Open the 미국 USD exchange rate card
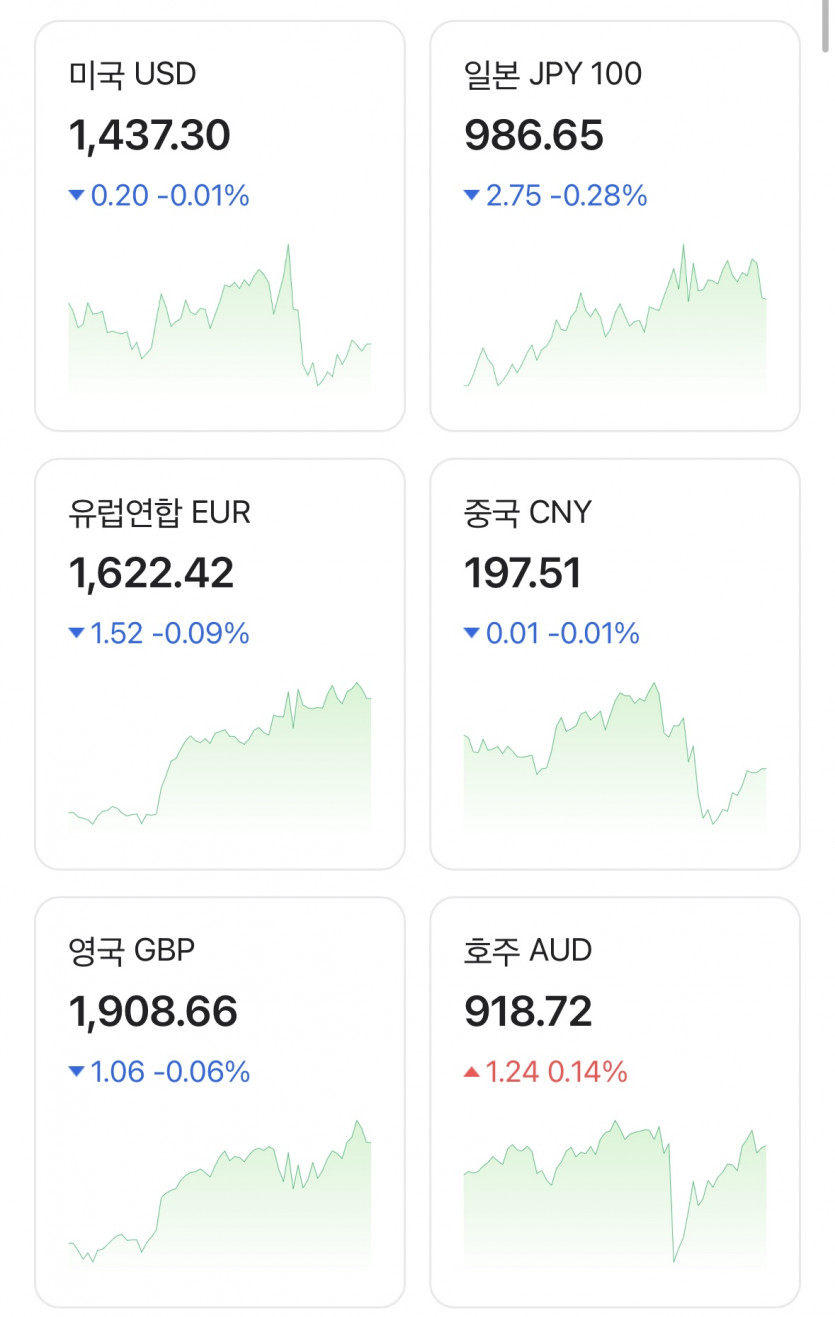The image size is (835, 1317). (220, 226)
